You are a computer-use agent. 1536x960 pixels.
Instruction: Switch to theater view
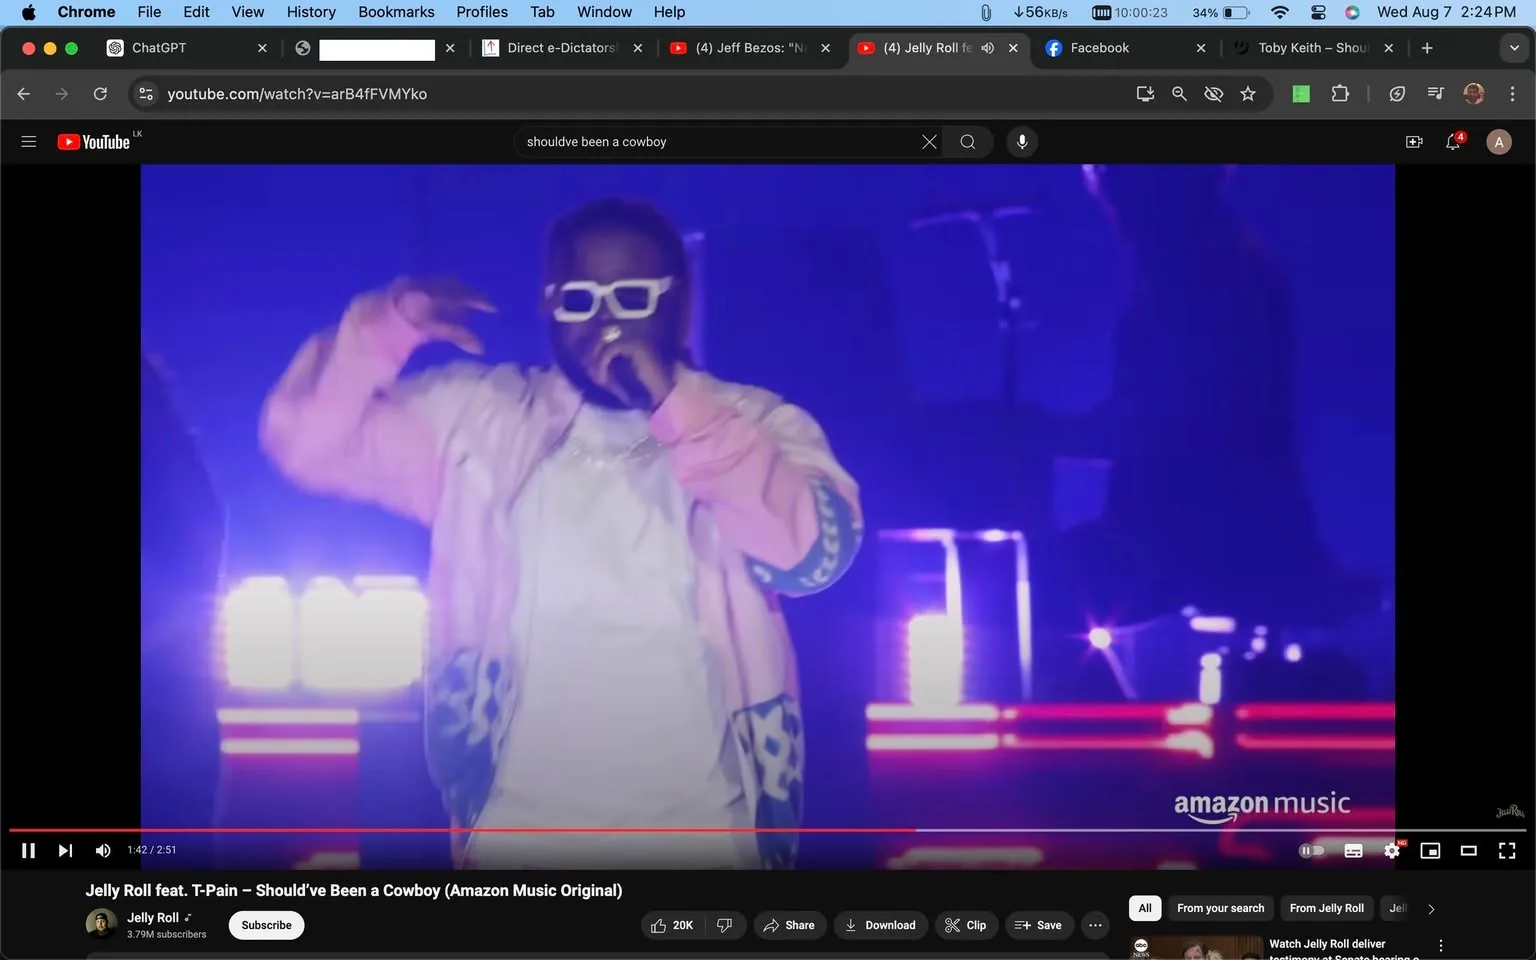(x=1468, y=850)
